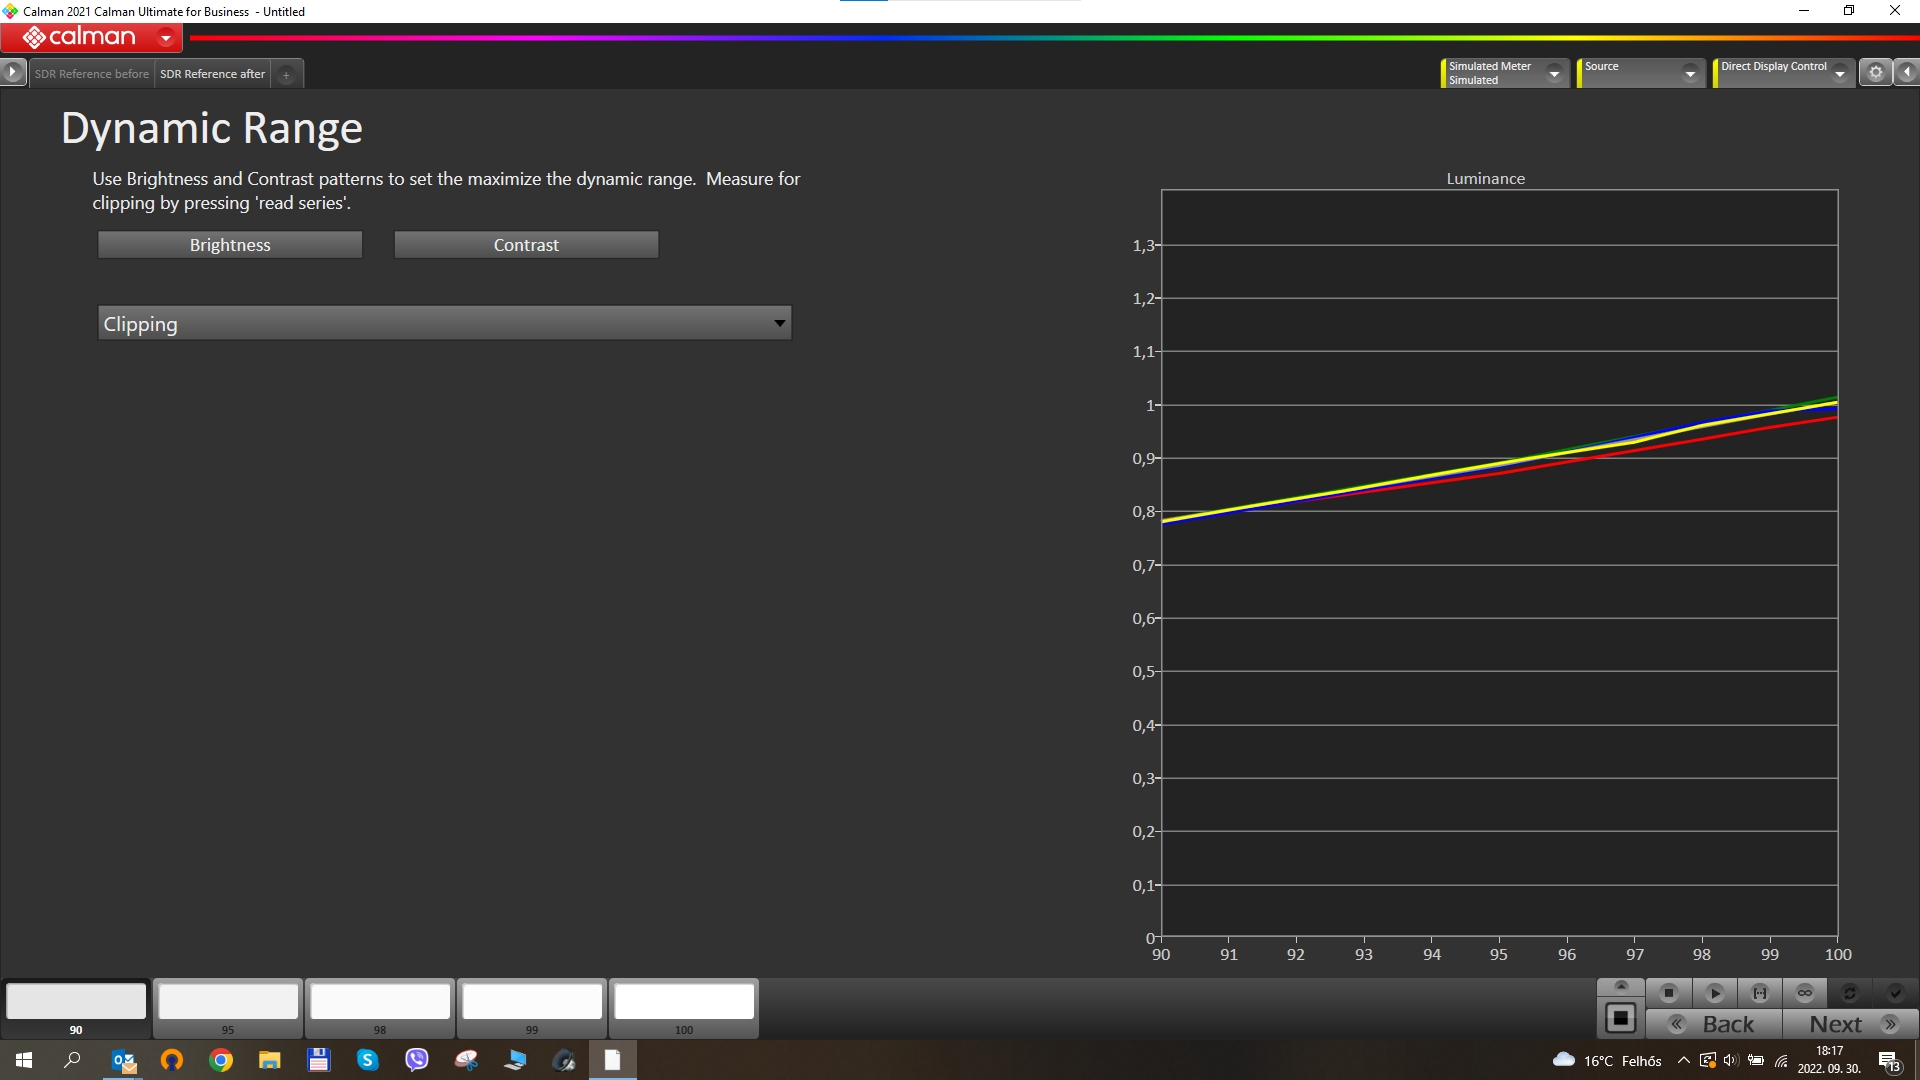Screen dimensions: 1920x1080
Task: Select the SDR Reference after tab
Action: [212, 74]
